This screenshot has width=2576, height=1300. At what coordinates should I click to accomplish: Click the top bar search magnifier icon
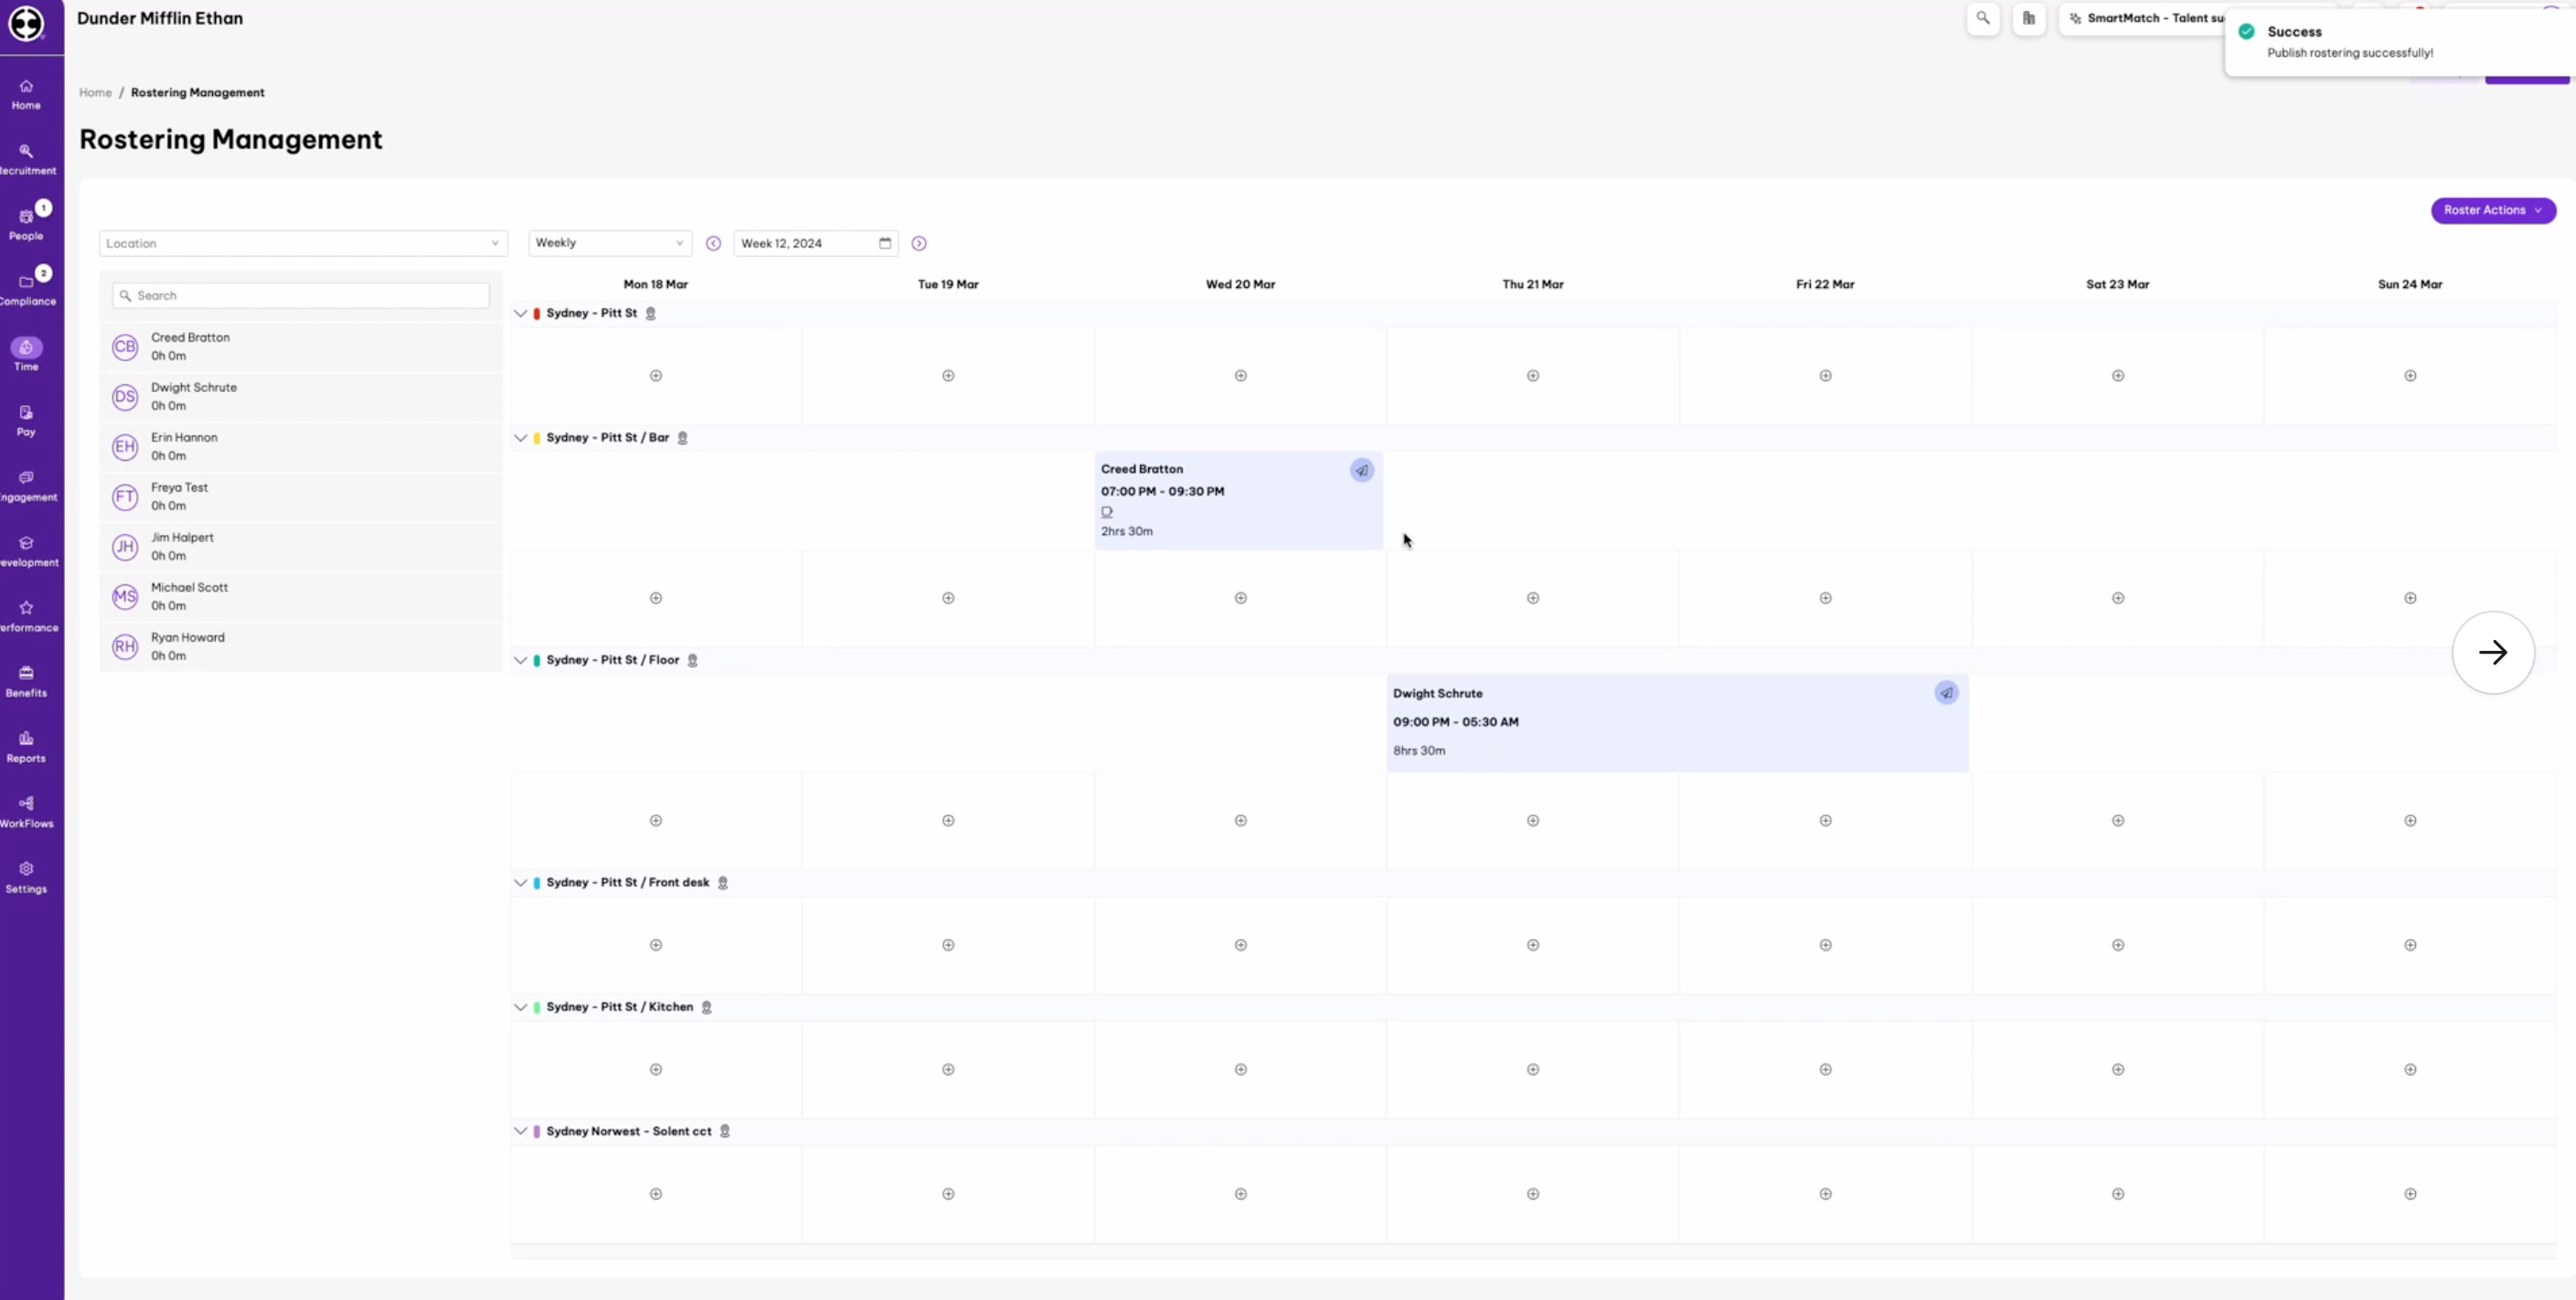(1982, 18)
